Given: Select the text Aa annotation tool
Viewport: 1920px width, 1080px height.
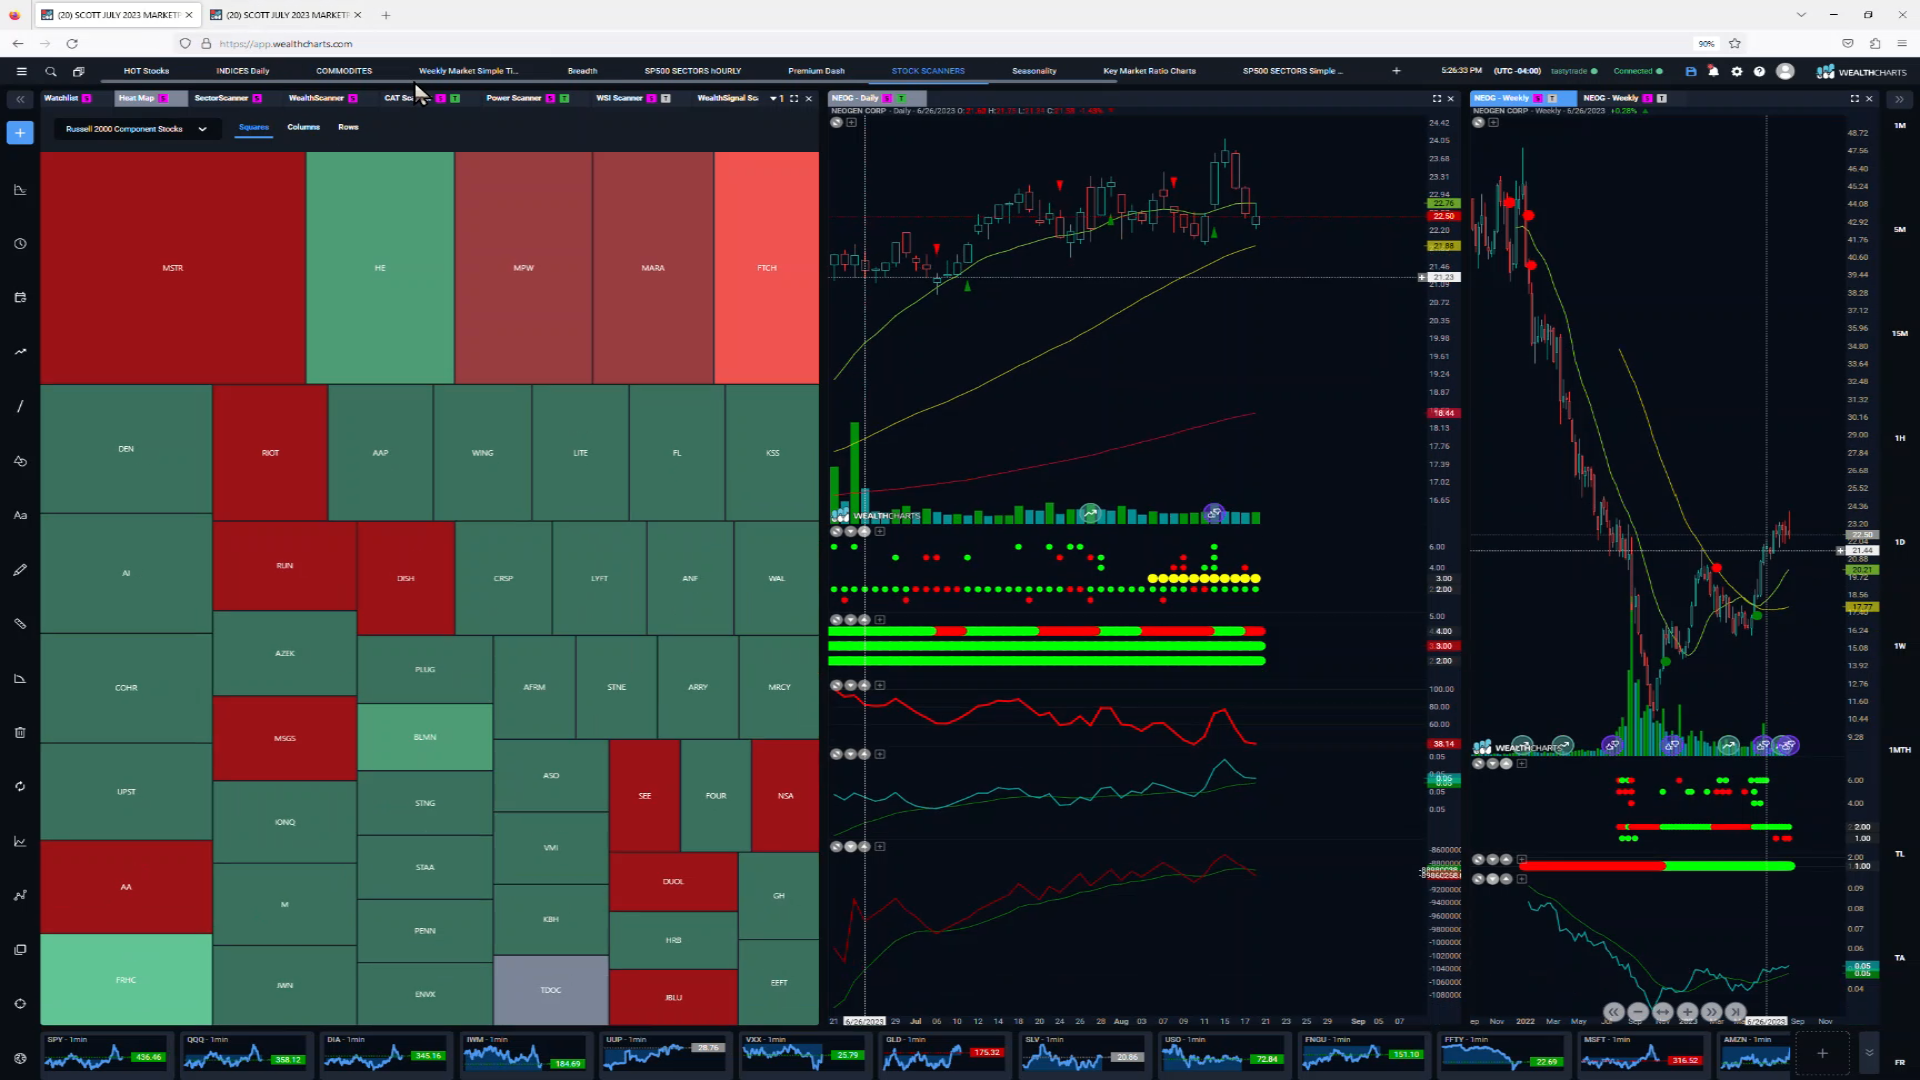Looking at the screenshot, I should [x=20, y=515].
